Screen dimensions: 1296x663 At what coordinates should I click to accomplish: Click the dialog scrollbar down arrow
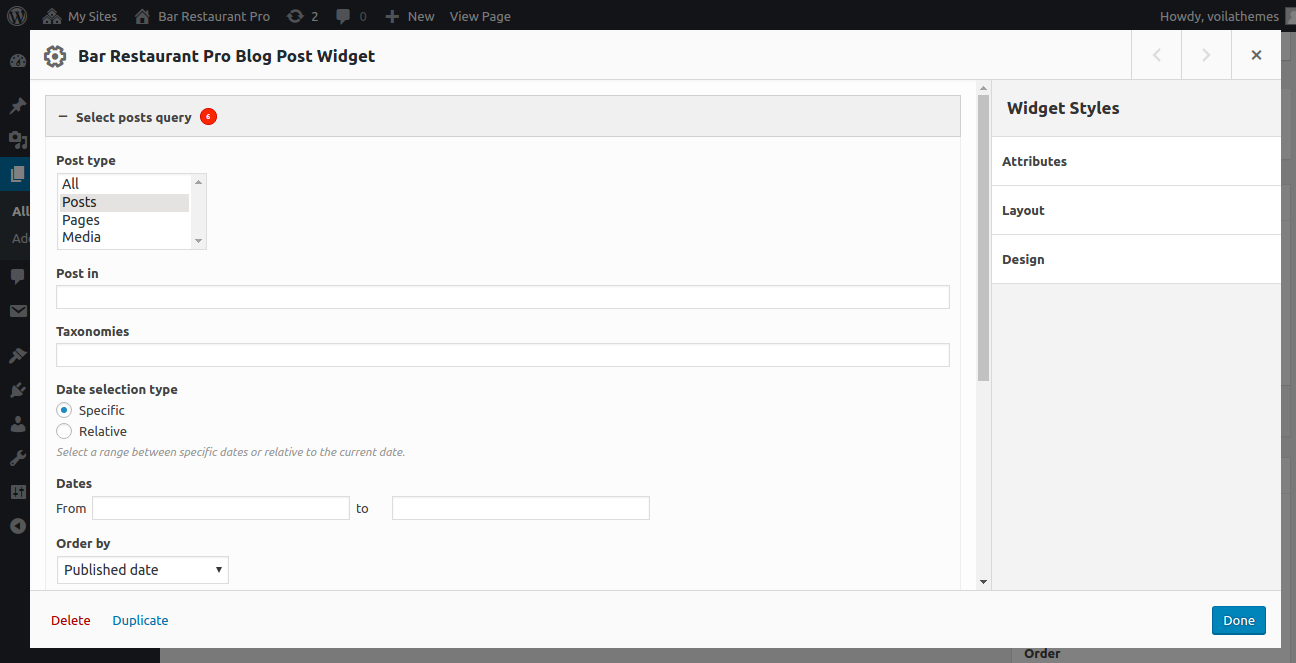(x=984, y=582)
